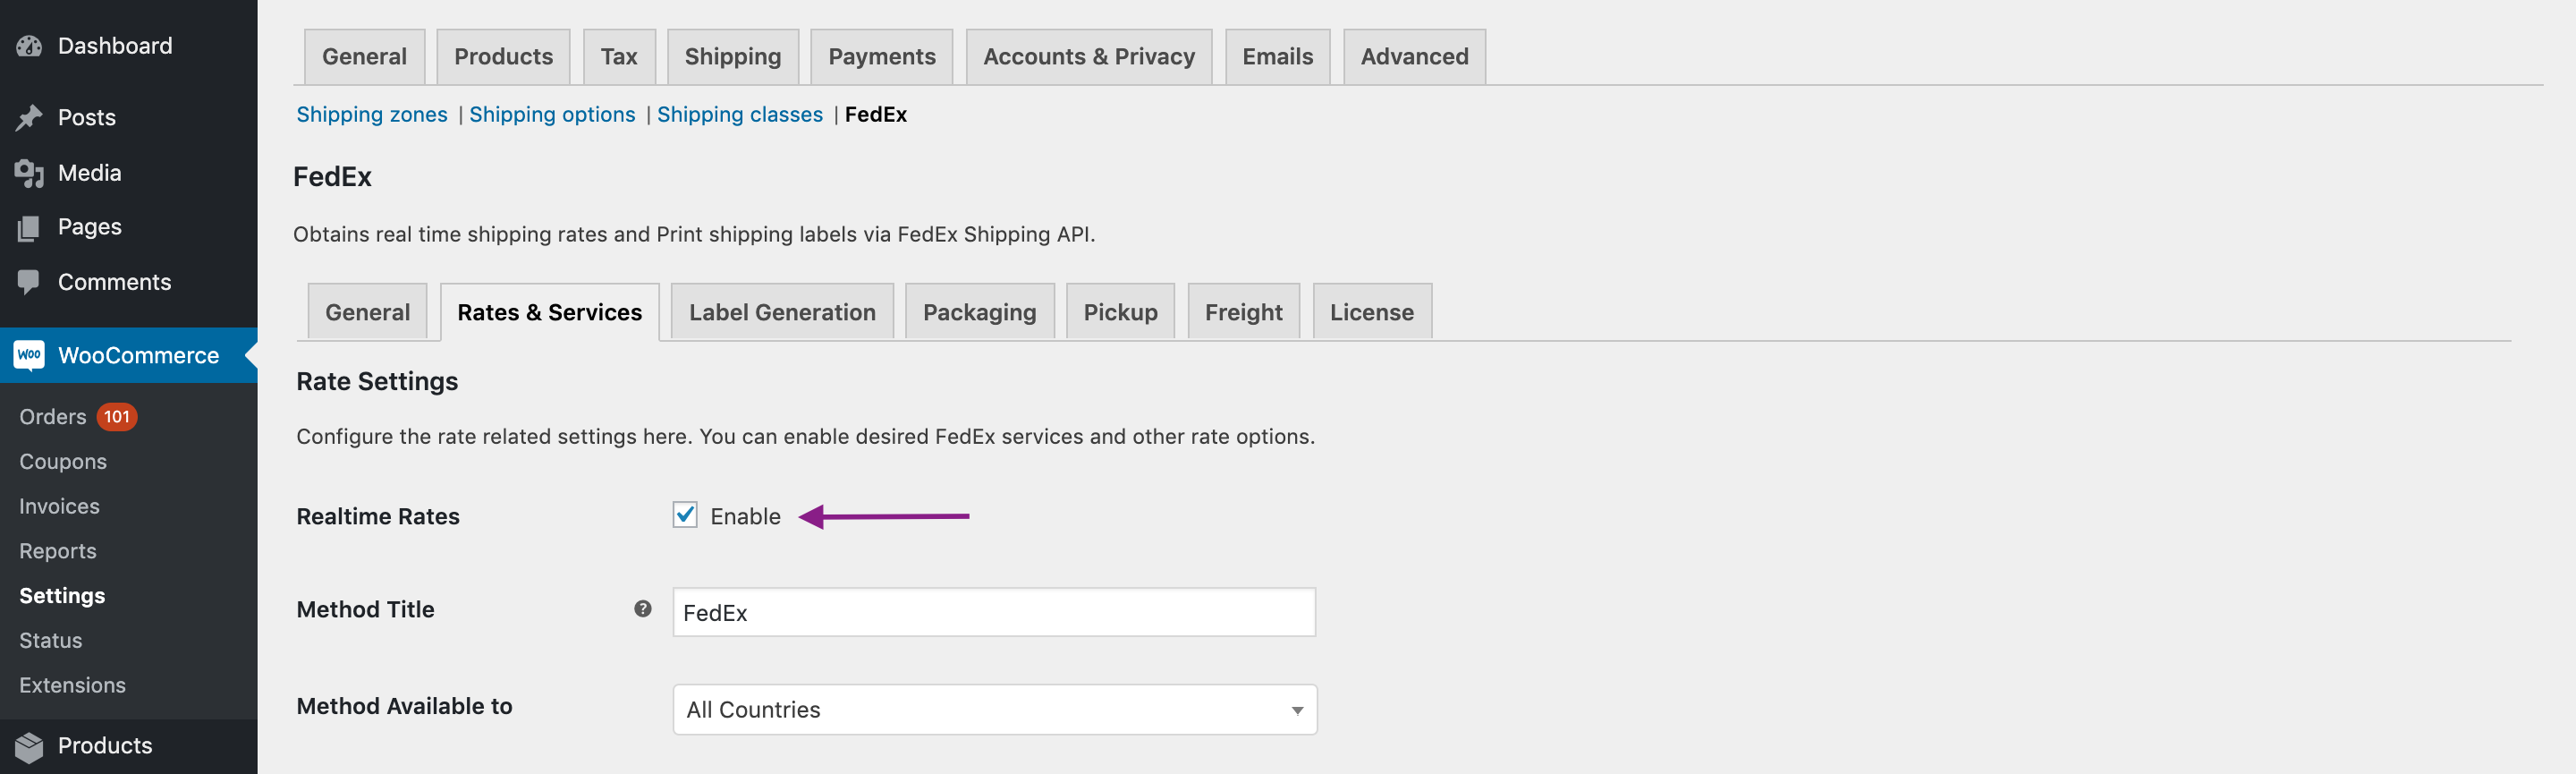This screenshot has width=2576, height=774.
Task: Open the Packaging tab
Action: (x=978, y=313)
